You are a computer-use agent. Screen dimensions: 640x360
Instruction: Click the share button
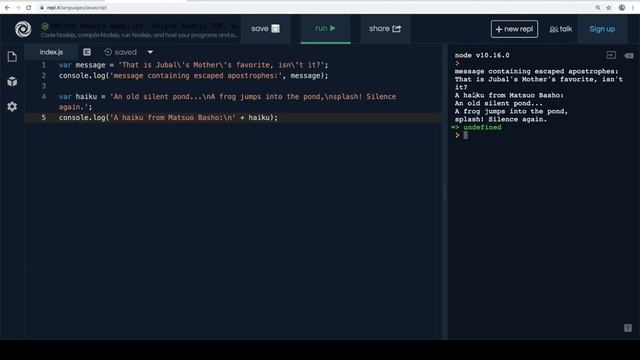coord(385,29)
